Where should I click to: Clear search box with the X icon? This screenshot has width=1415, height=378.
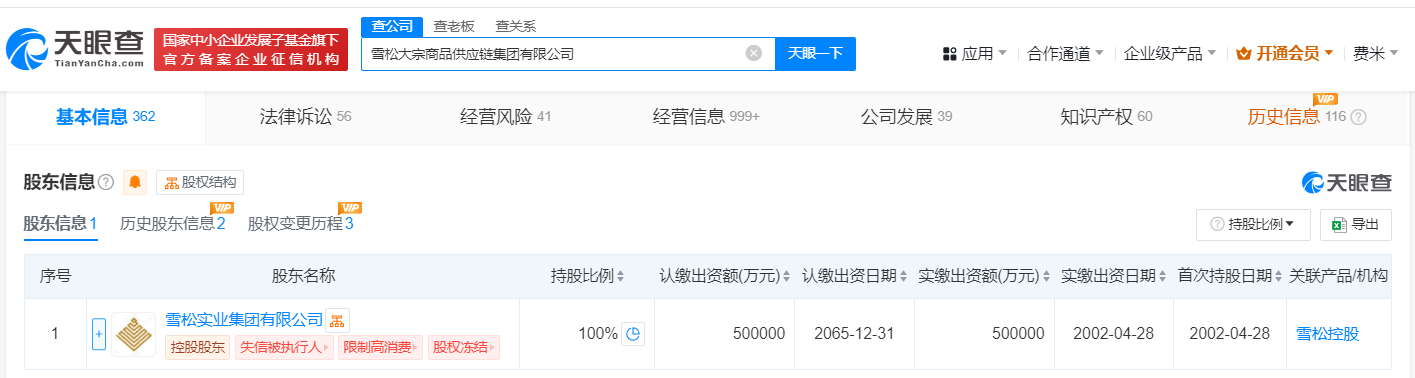point(754,53)
